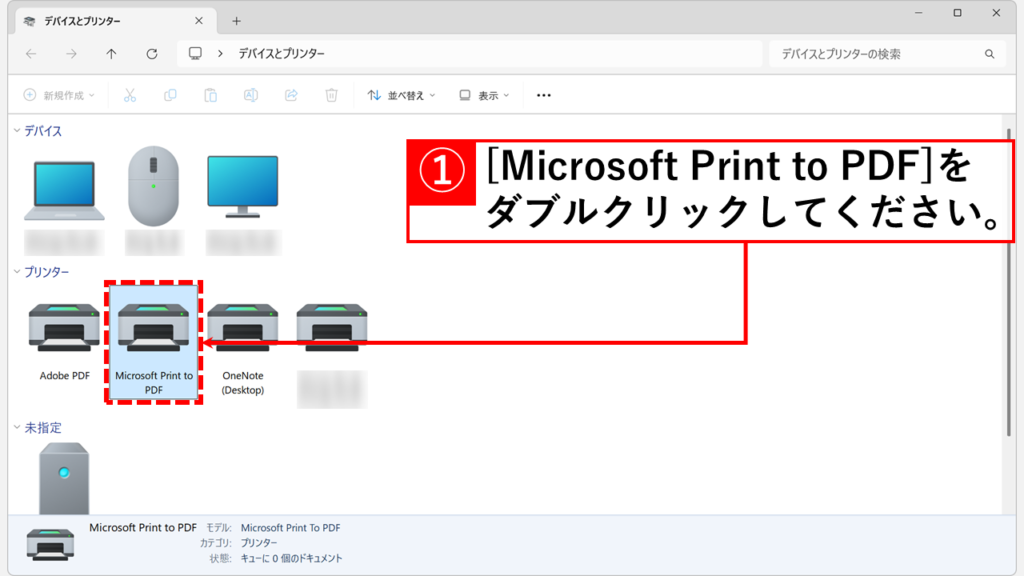1024x576 pixels.
Task: Click the 'プリンター' category value in details
Action: [x=259, y=543]
